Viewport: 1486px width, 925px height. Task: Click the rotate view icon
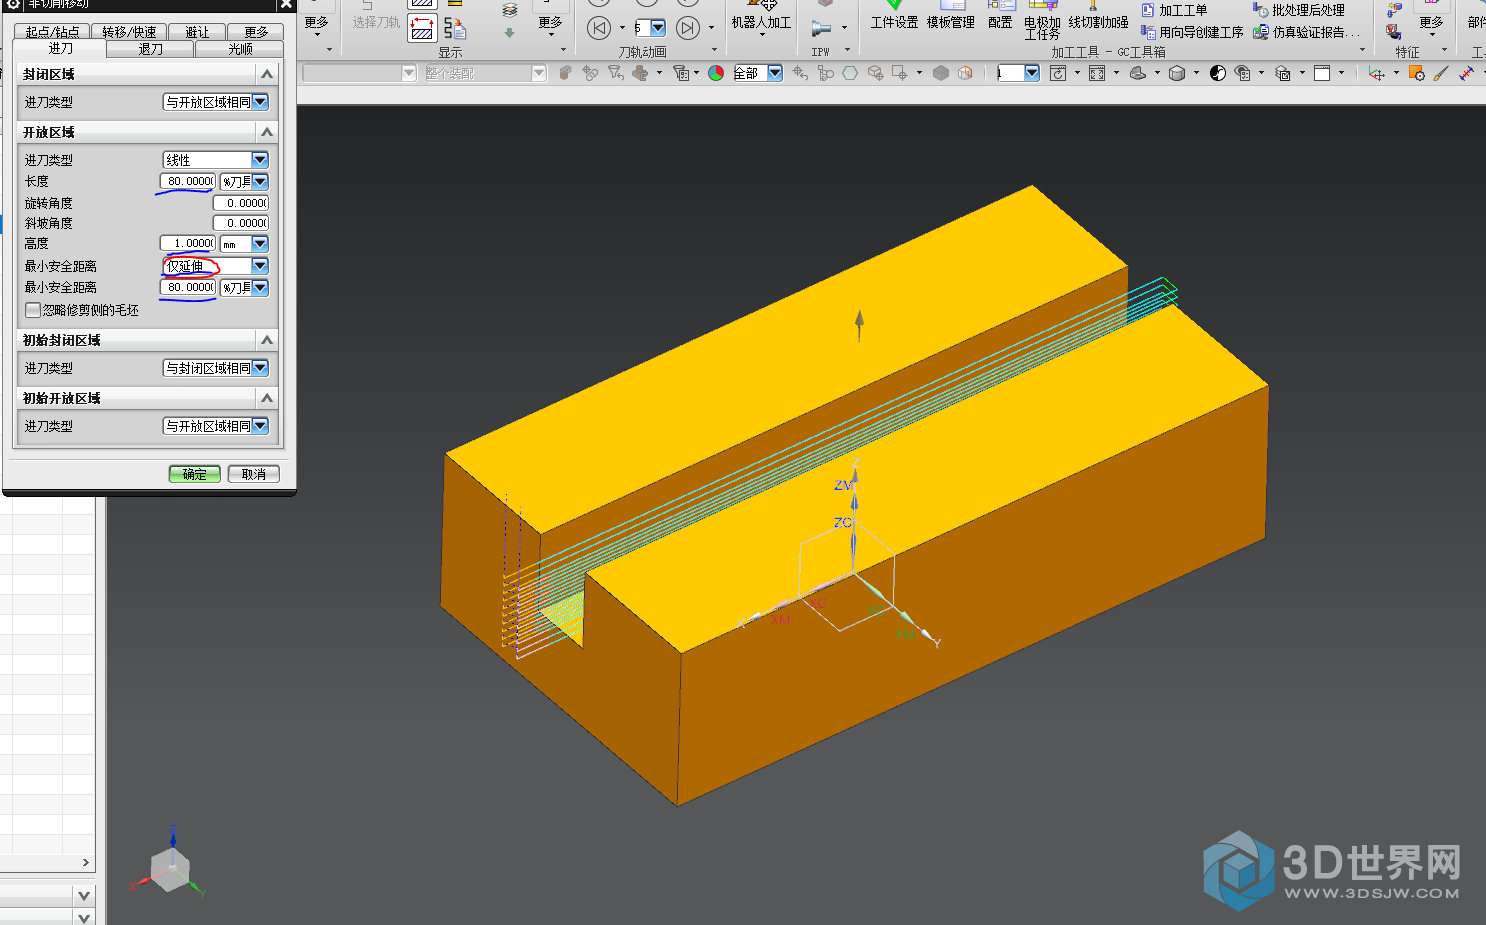coord(1058,73)
